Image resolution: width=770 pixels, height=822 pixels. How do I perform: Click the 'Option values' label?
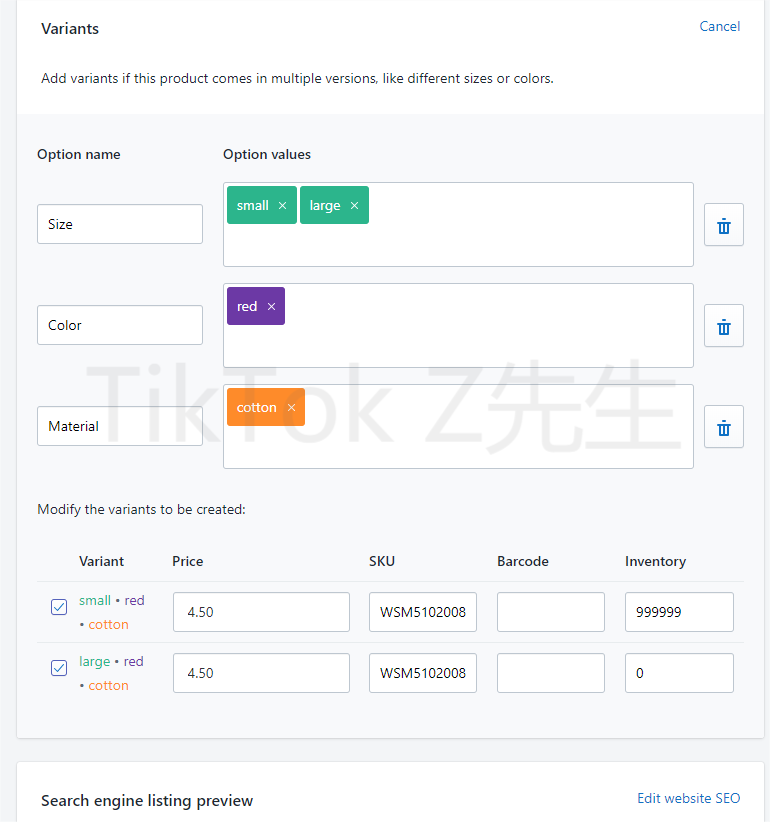pyautogui.click(x=267, y=154)
